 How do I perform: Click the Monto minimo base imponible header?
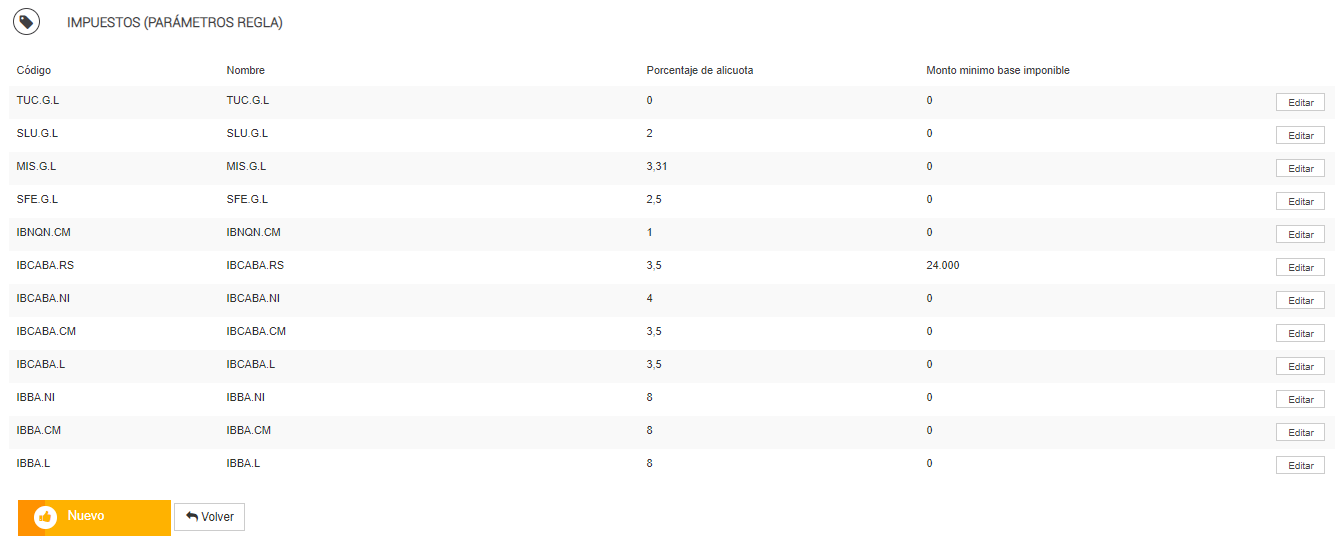pyautogui.click(x=998, y=70)
